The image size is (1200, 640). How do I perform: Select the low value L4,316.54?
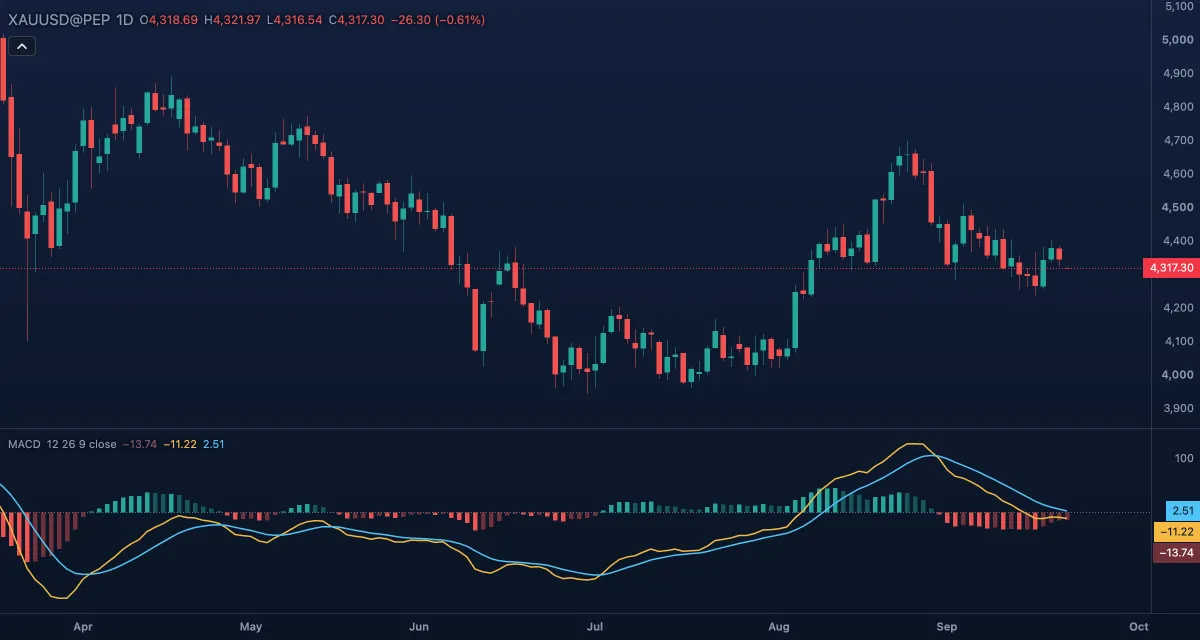tap(294, 20)
